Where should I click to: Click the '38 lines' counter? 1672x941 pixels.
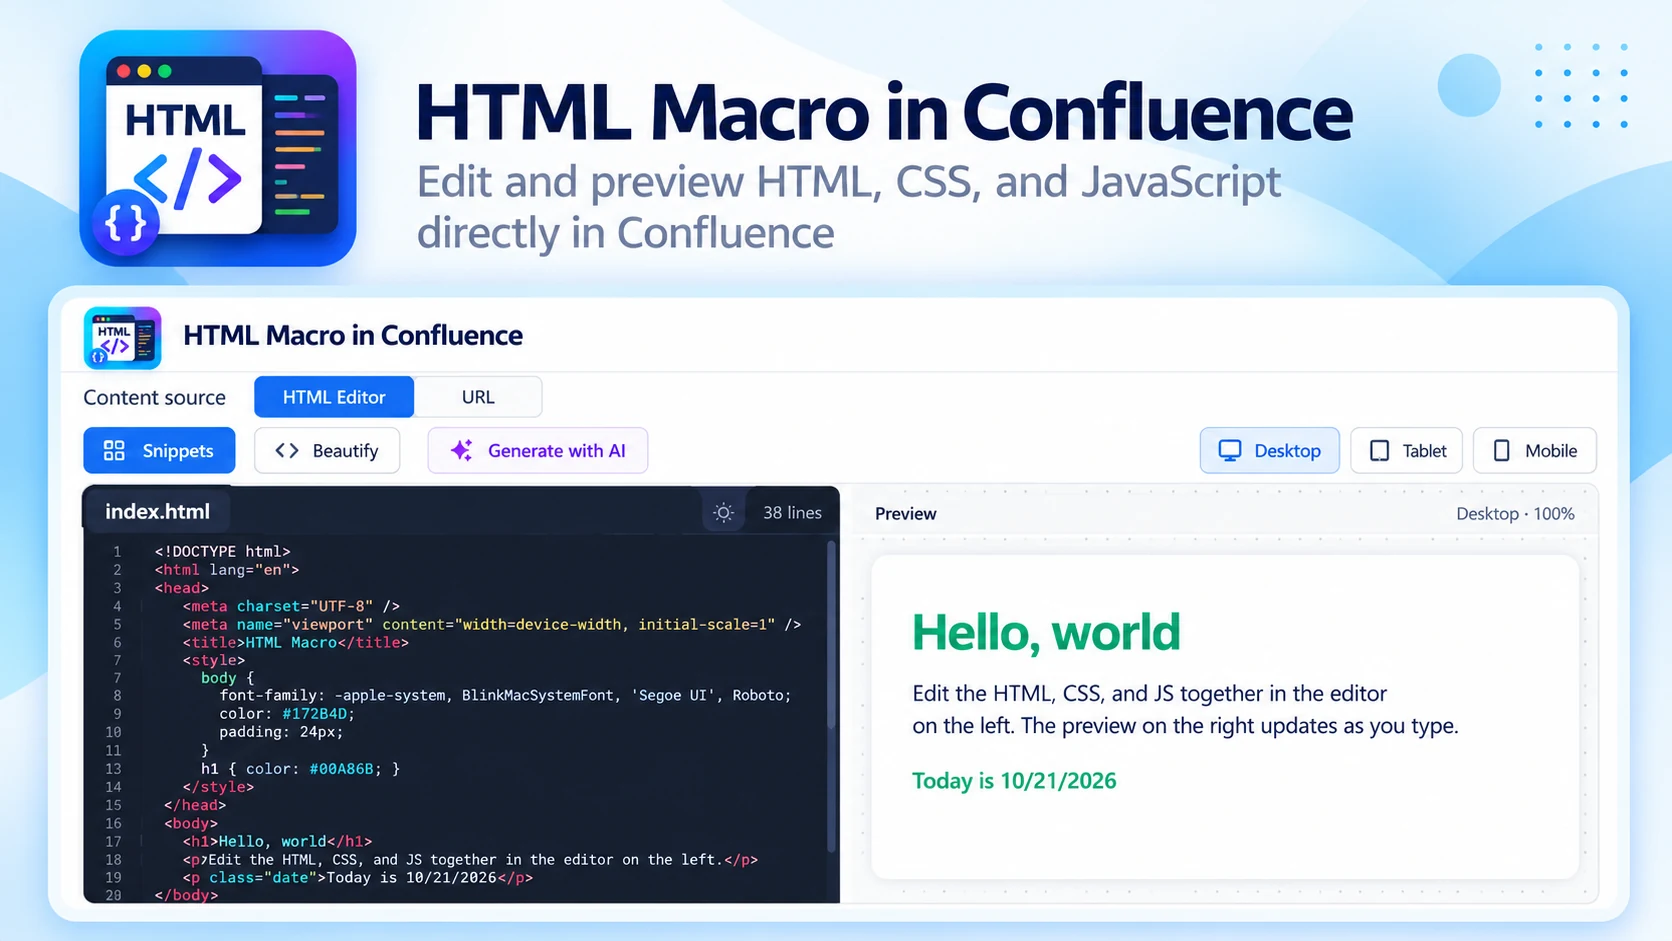(792, 513)
